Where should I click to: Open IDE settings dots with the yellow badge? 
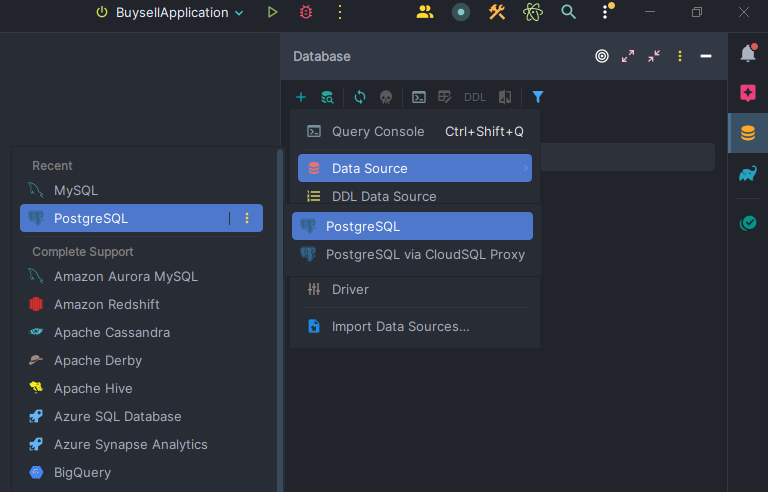coord(607,11)
